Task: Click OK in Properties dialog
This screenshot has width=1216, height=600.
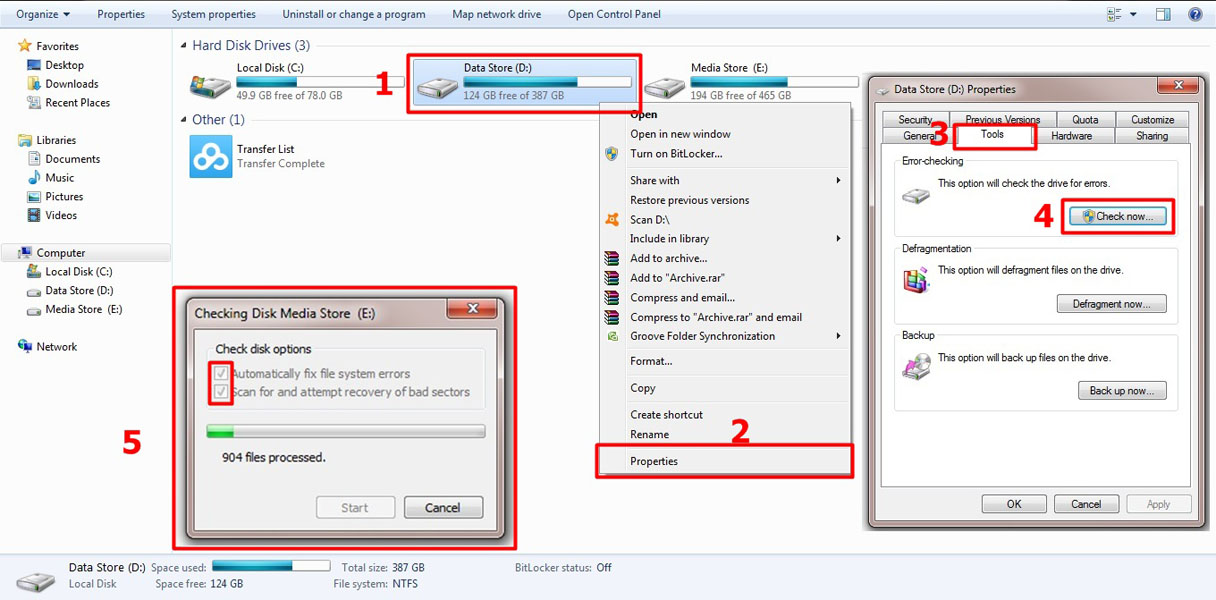Action: [x=1014, y=504]
